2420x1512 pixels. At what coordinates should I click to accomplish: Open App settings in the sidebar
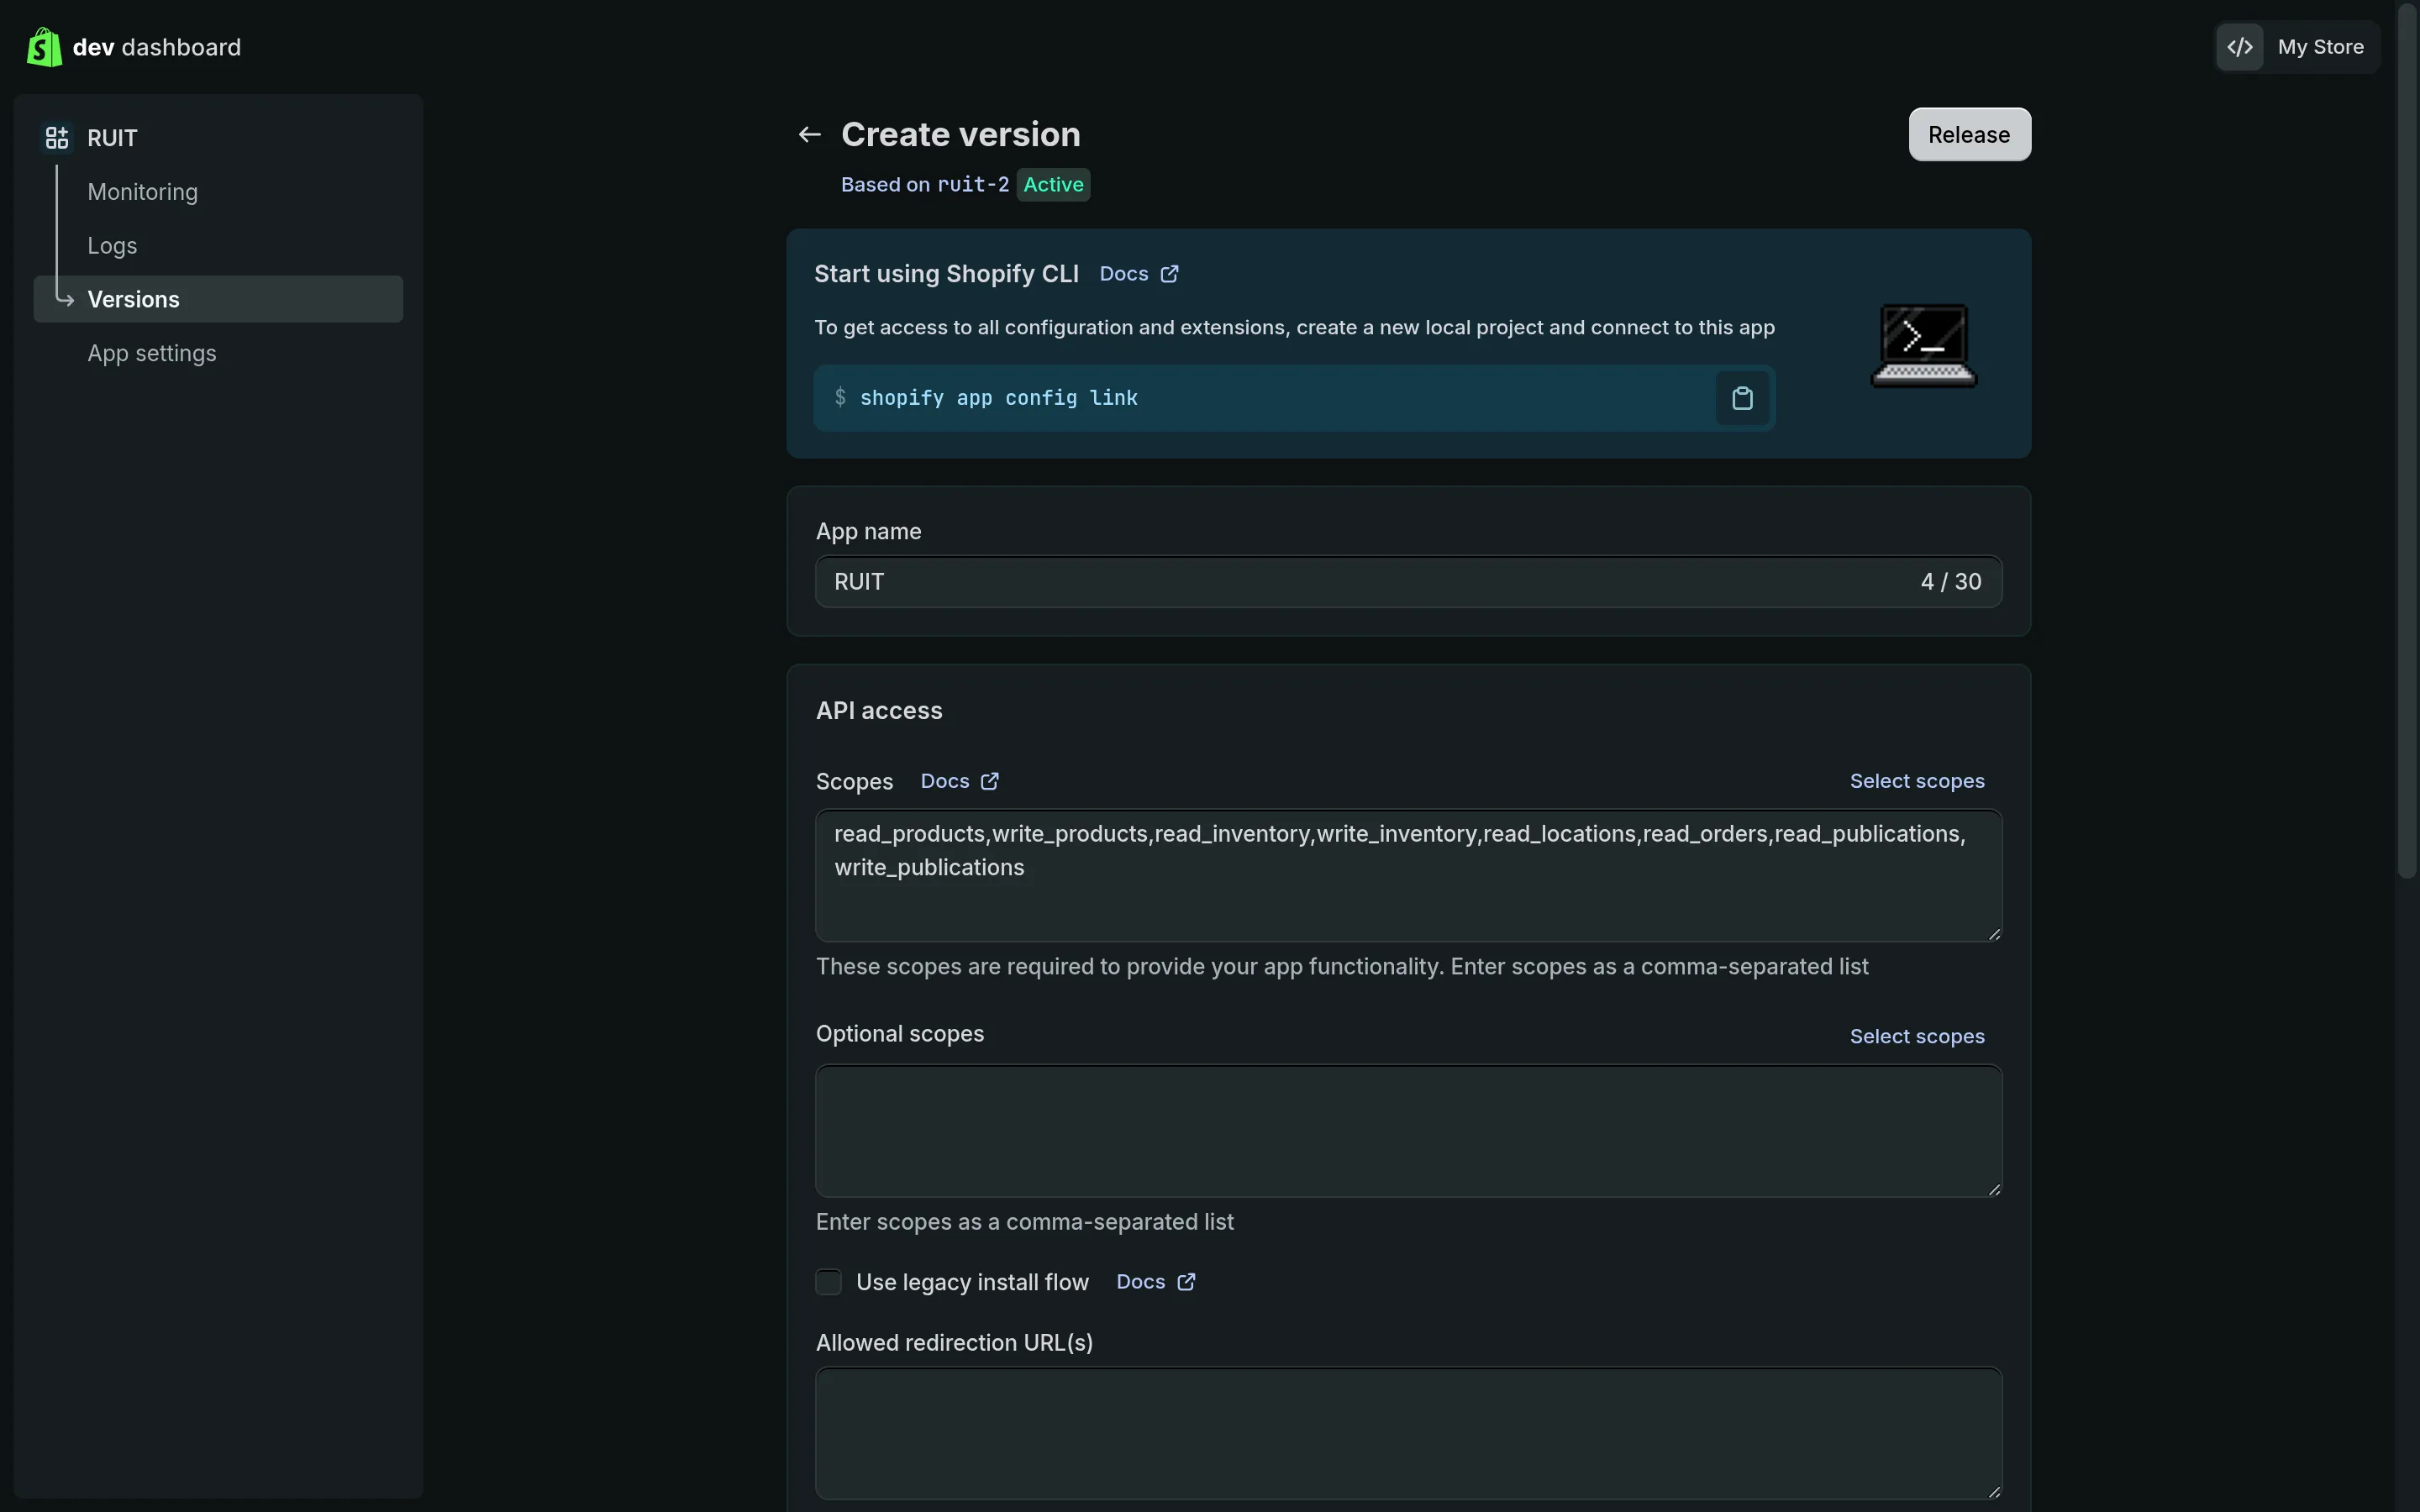(x=152, y=353)
